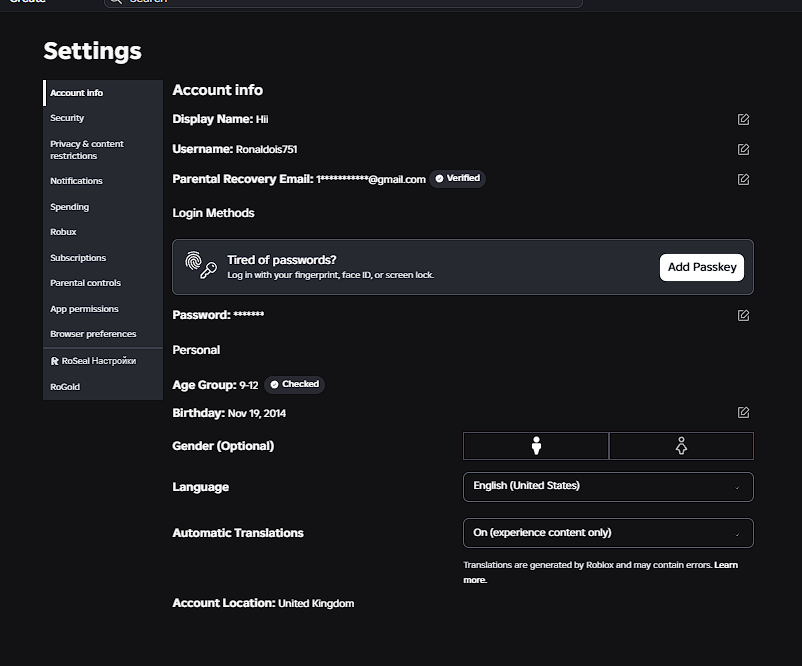The width and height of the screenshot is (802, 666).
Task: Click the United Kingdom account location text
Action: 316,604
